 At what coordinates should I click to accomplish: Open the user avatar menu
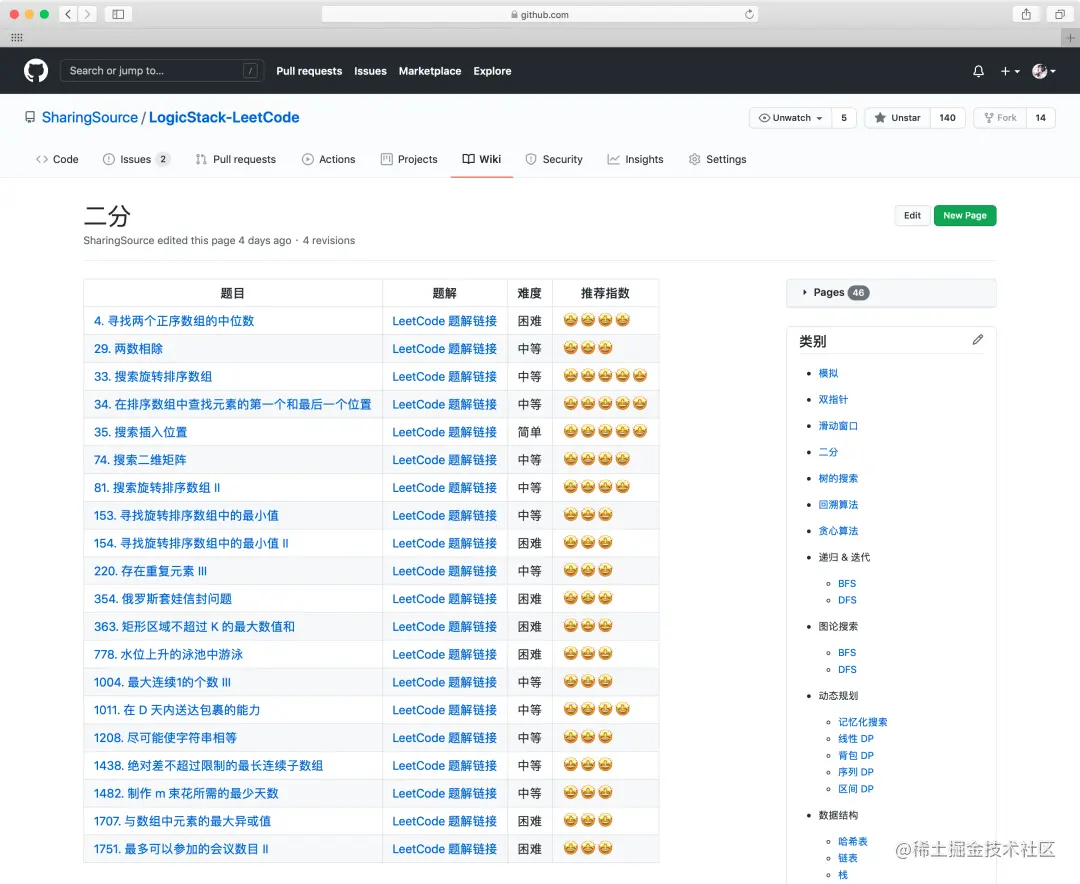pyautogui.click(x=1043, y=71)
